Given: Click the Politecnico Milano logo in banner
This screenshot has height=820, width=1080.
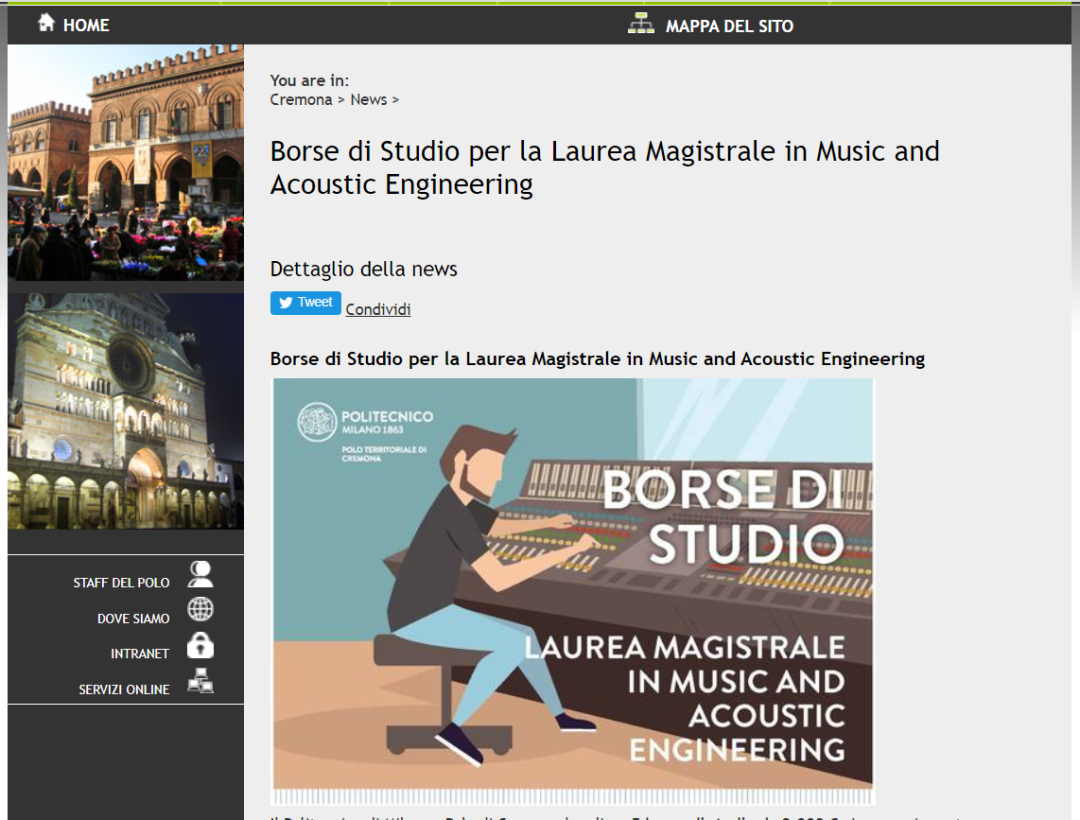Looking at the screenshot, I should (364, 430).
